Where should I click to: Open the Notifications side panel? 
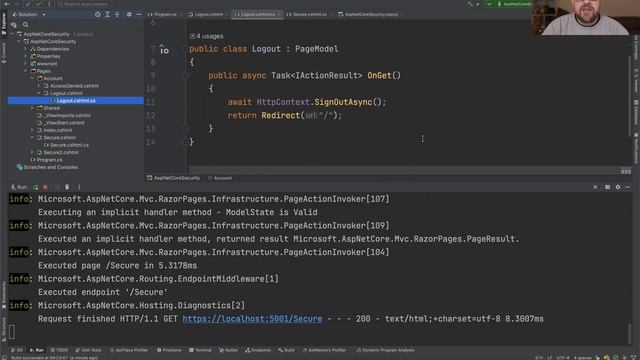pos(636,148)
